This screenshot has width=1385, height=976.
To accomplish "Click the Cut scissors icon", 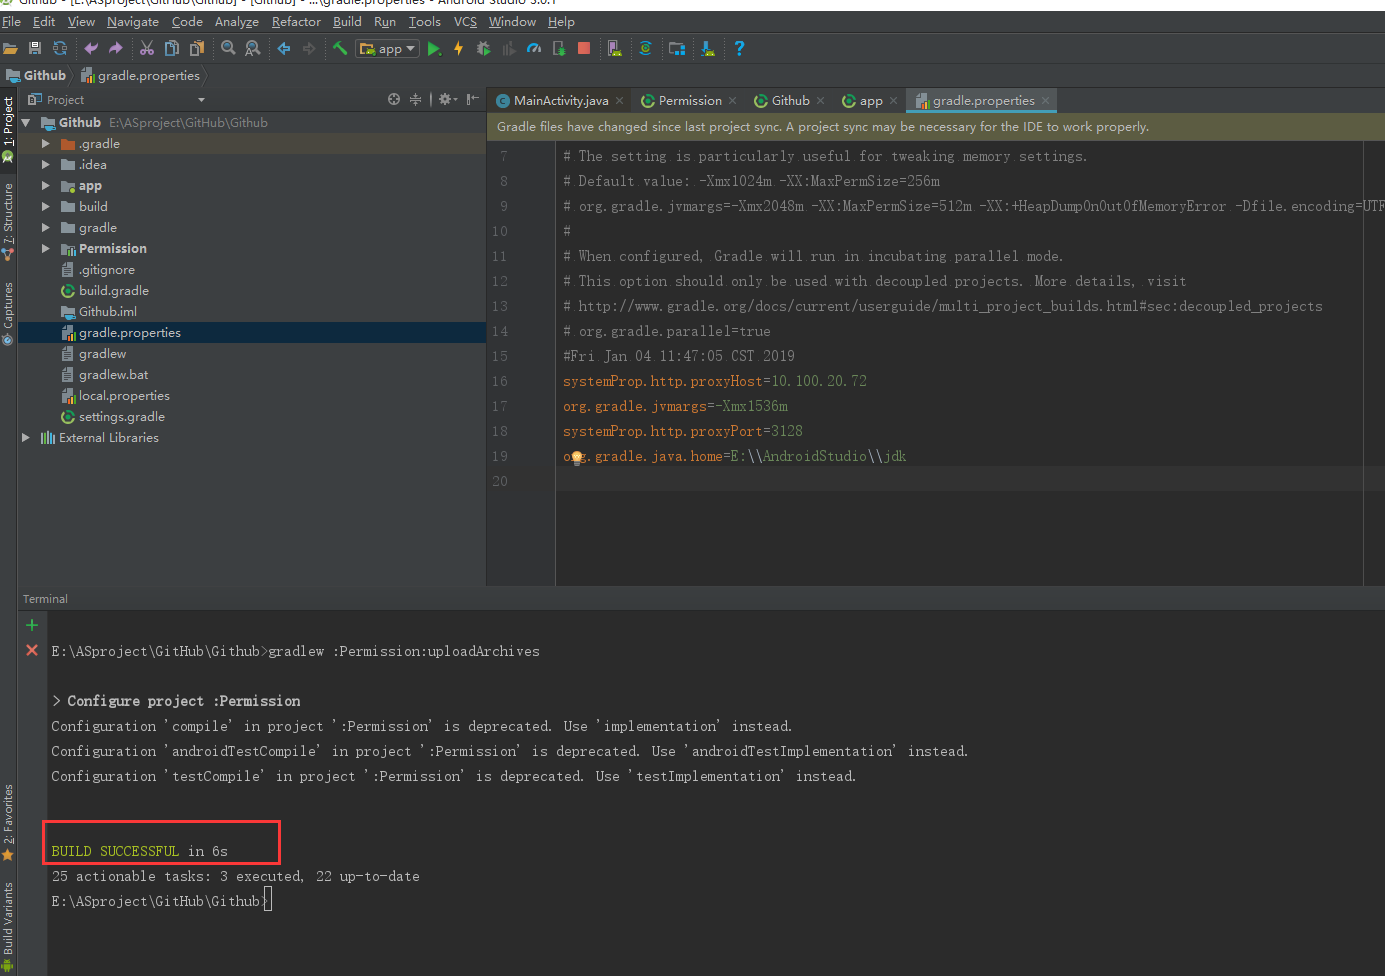I will point(147,48).
